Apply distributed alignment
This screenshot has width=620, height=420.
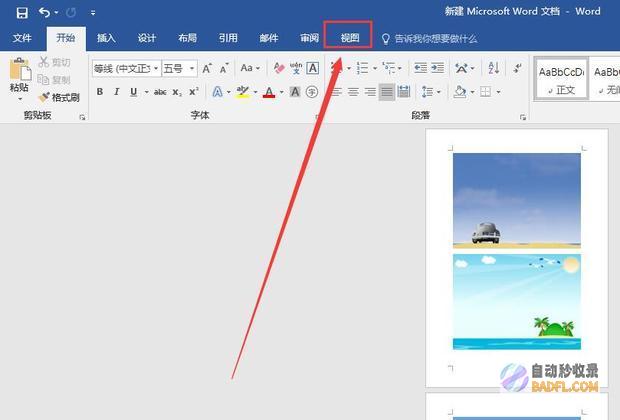tap(404, 92)
